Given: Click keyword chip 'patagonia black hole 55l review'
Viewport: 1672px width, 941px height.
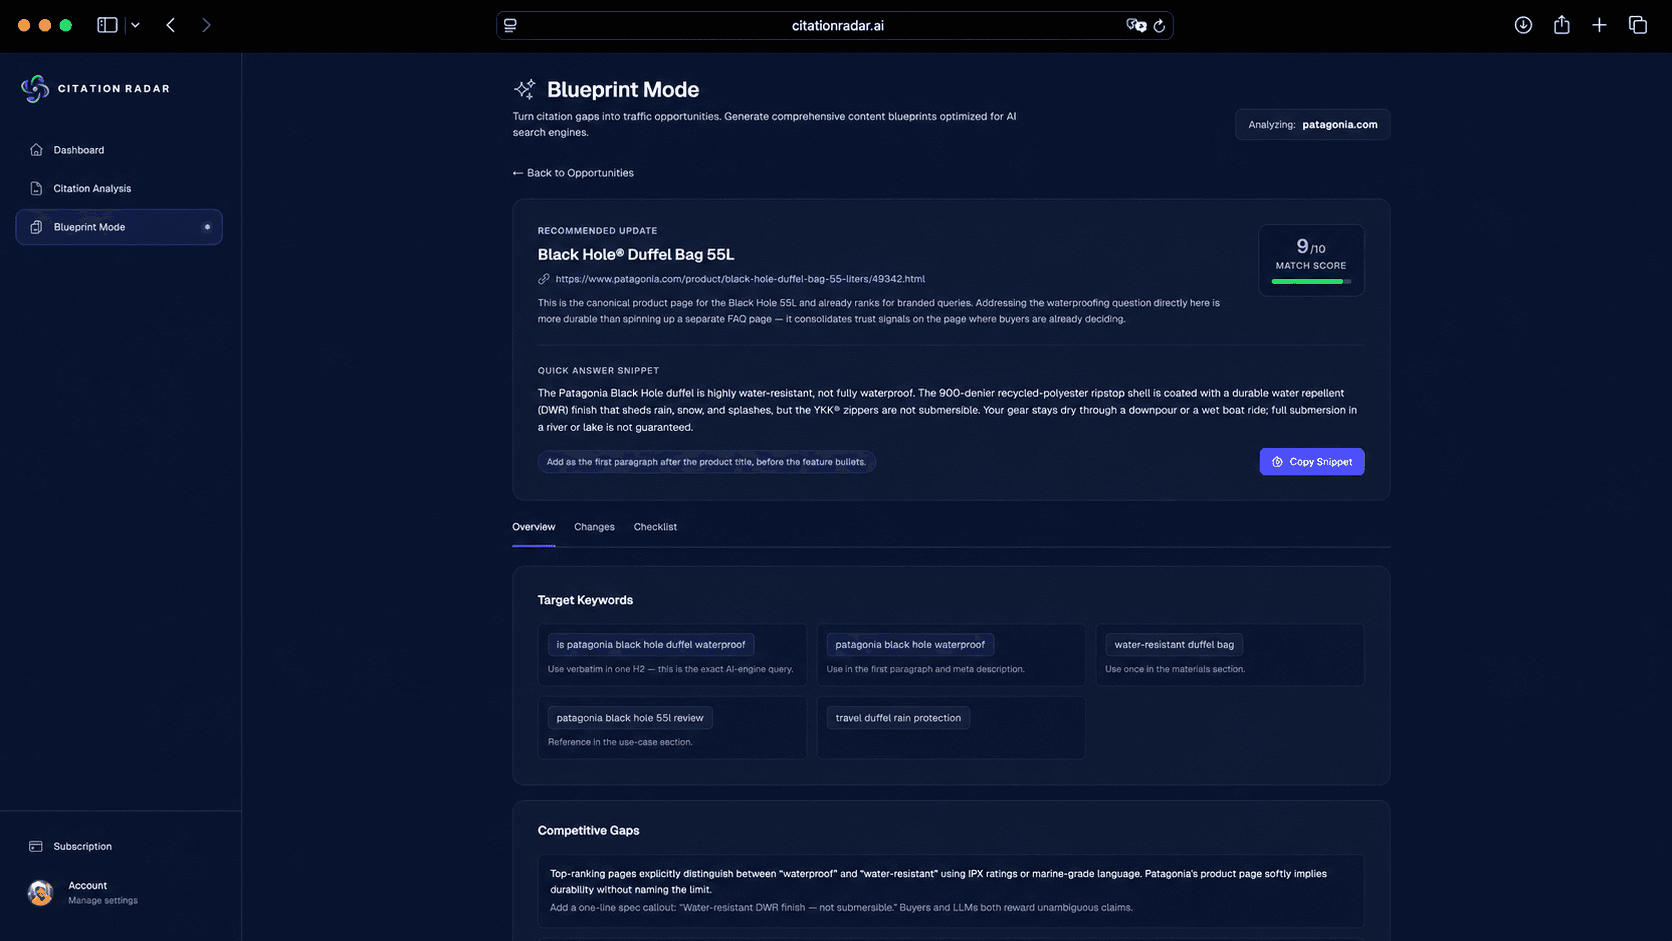Looking at the screenshot, I should (x=630, y=718).
